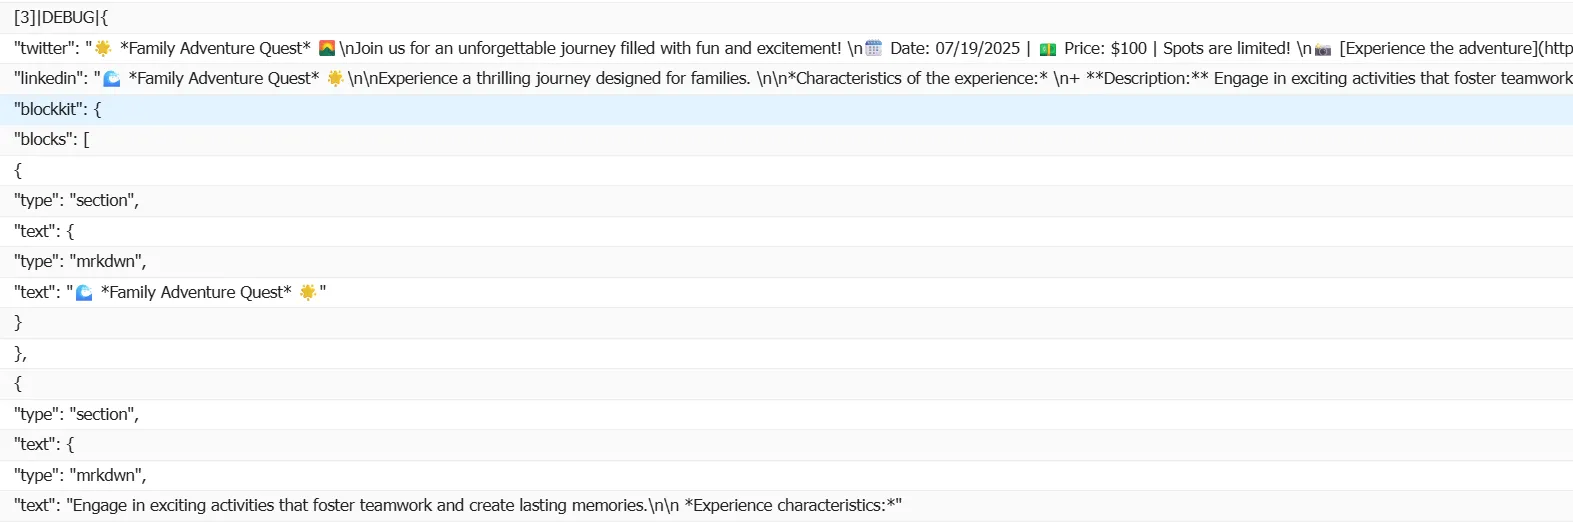Image resolution: width=1573 pixels, height=522 pixels.
Task: Click the calendar emoji before Date: 07/19/2025
Action: (874, 48)
